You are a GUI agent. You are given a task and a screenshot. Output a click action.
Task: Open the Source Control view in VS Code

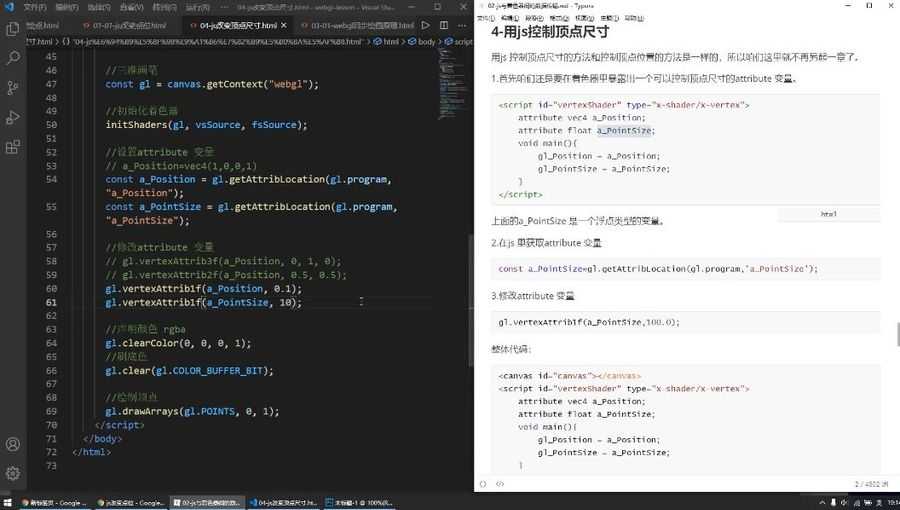pos(13,87)
